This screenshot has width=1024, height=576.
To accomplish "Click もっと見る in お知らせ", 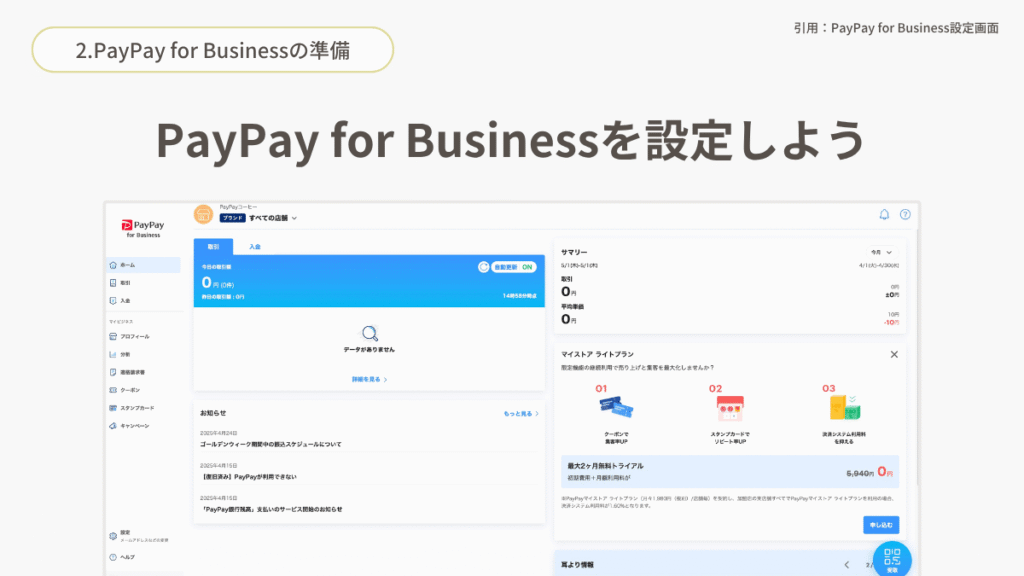I will [x=520, y=413].
